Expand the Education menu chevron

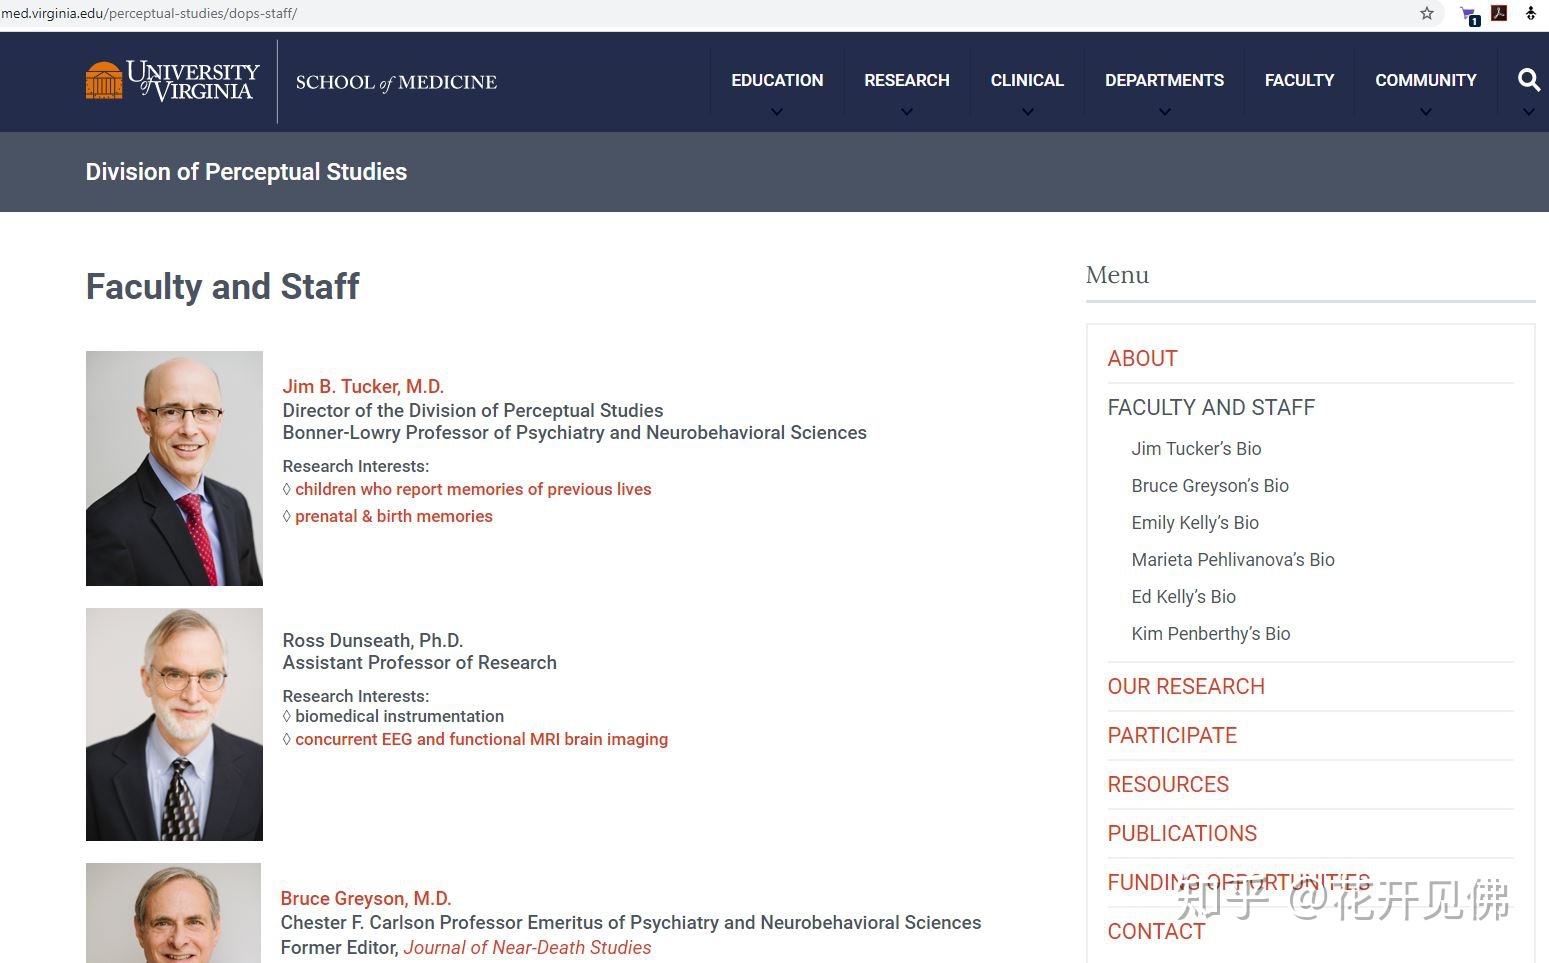777,112
